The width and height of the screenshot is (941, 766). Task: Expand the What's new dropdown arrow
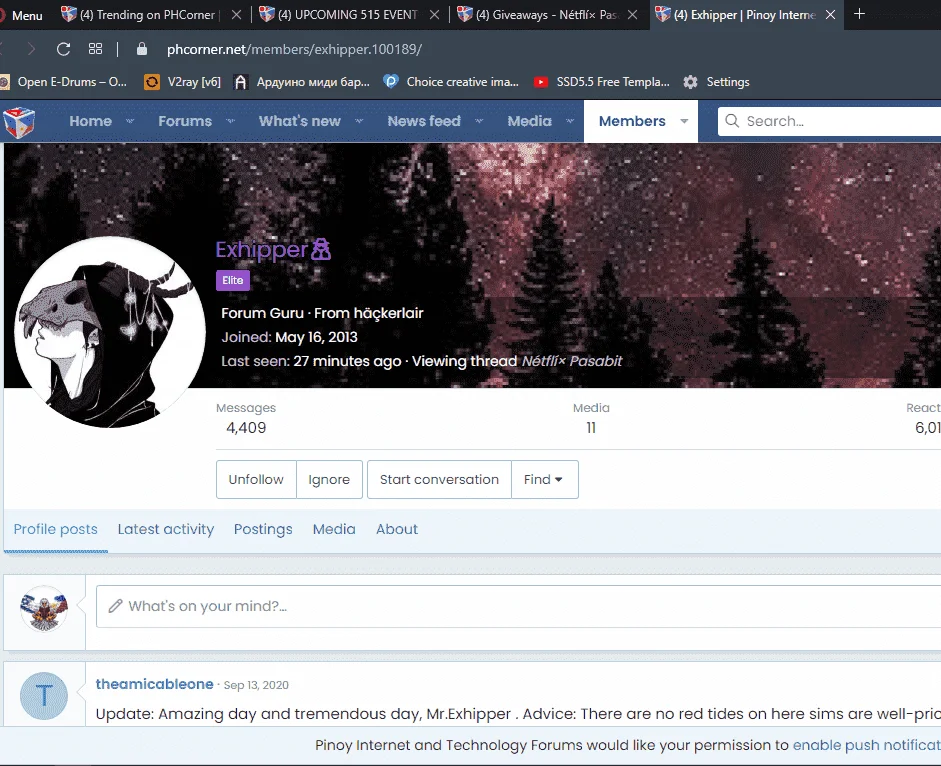359,121
